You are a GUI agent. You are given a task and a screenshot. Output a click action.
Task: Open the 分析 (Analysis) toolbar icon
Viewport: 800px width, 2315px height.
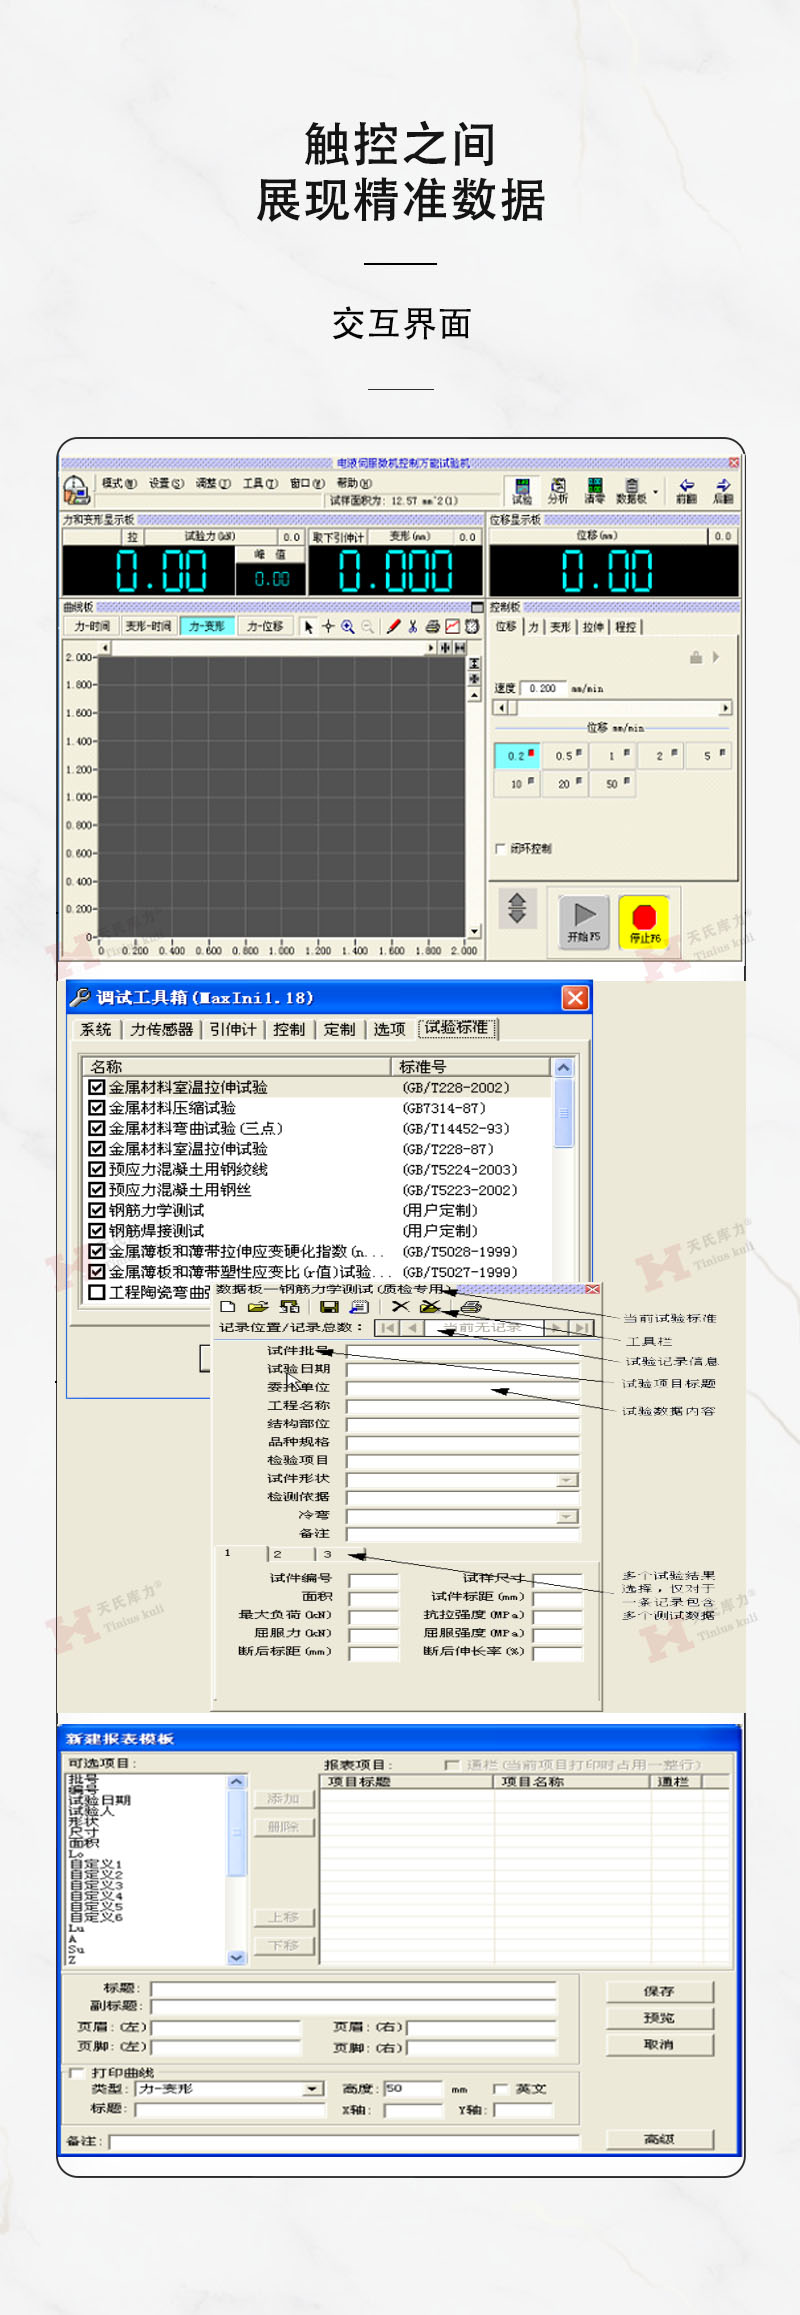point(558,489)
